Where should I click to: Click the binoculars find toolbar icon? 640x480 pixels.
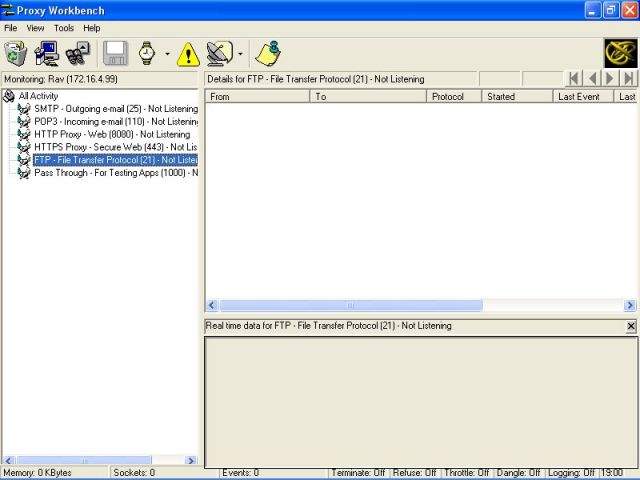point(78,53)
